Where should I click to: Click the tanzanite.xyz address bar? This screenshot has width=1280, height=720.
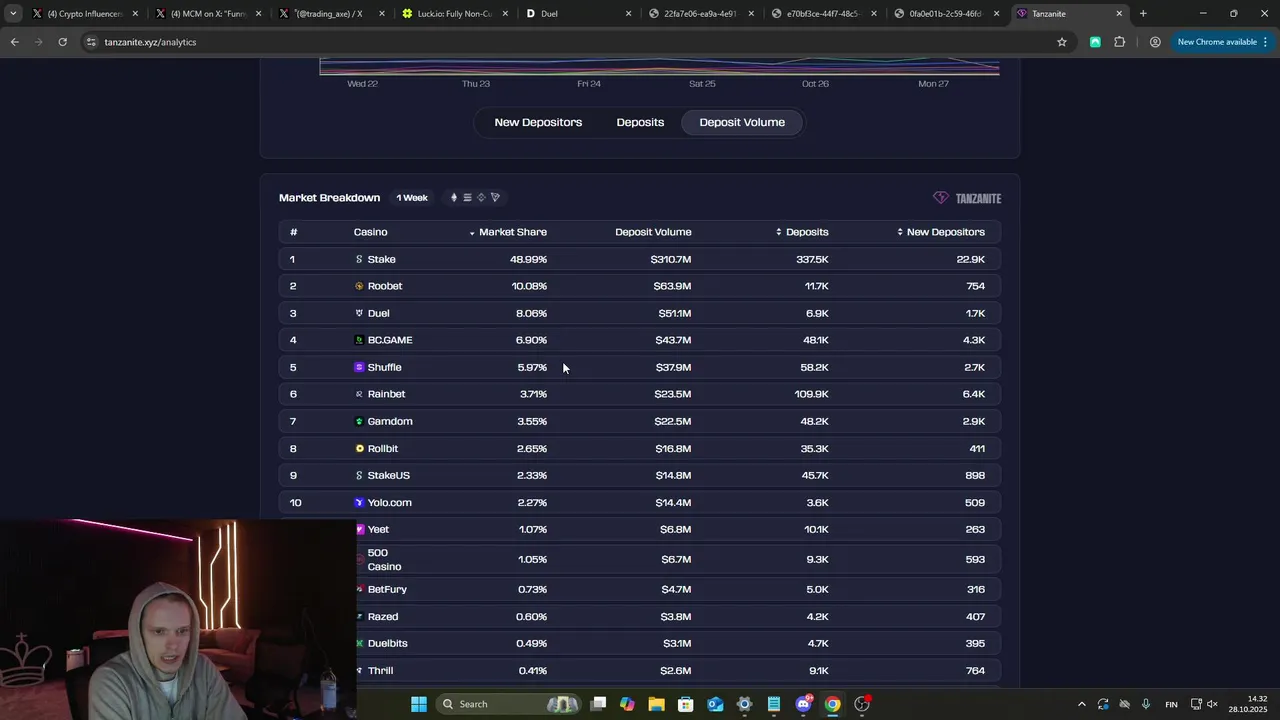coord(560,42)
